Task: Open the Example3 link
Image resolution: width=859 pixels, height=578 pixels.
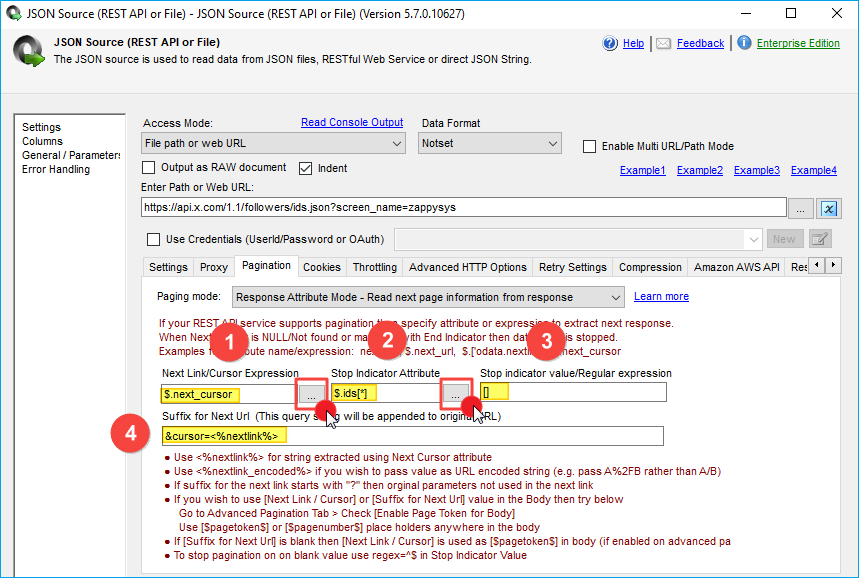Action: pos(756,170)
